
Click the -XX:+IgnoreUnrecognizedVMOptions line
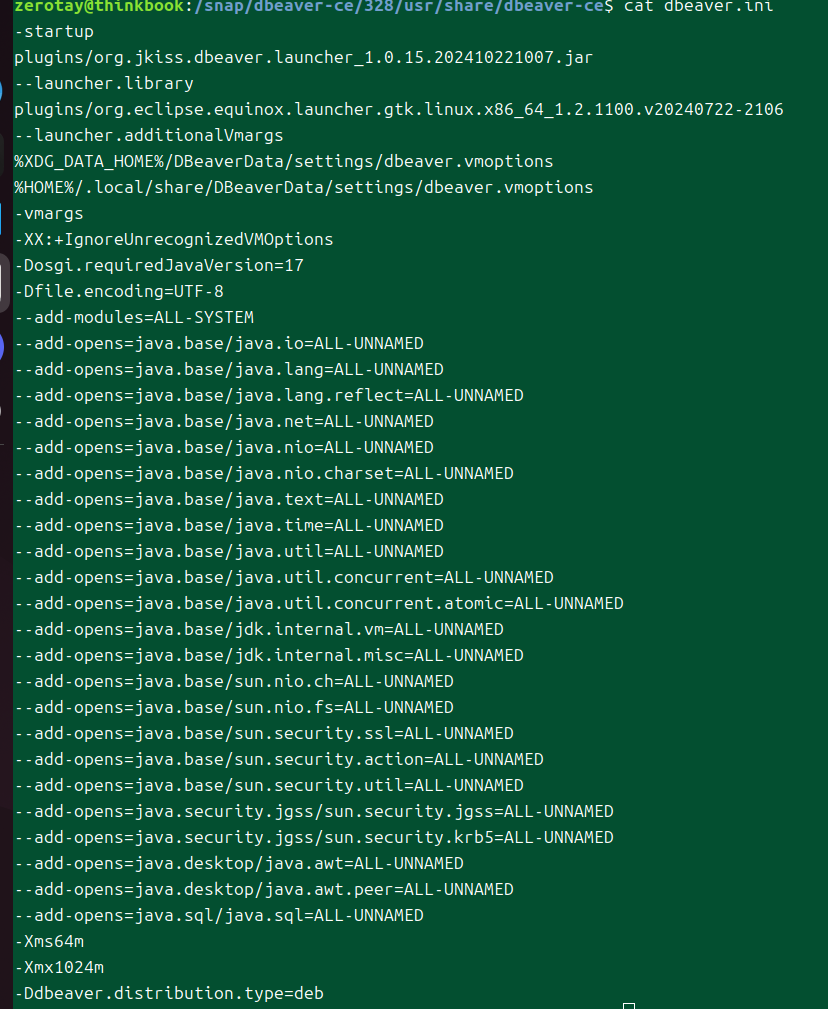174,239
